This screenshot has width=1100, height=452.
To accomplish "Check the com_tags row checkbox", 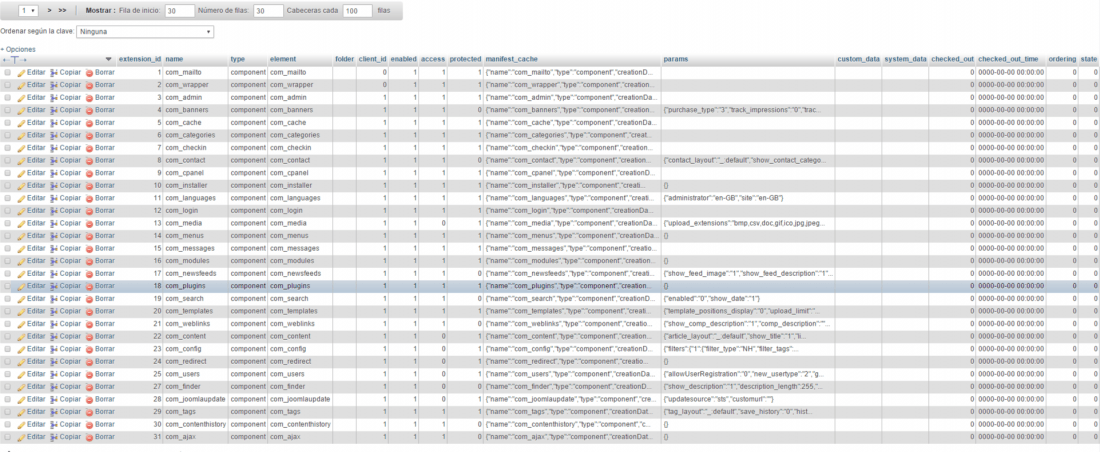I will click(x=8, y=413).
